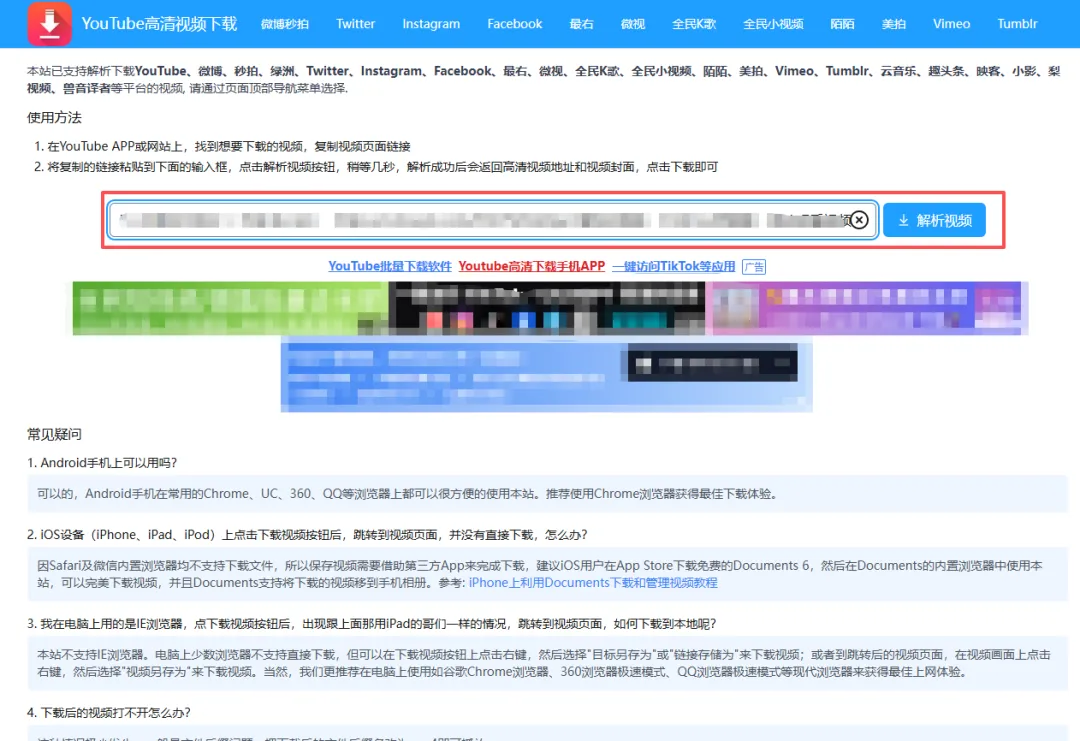The height and width of the screenshot is (741, 1080).
Task: Open iPhone上利用Documents下载和管理视频教程 link
Action: [x=593, y=583]
